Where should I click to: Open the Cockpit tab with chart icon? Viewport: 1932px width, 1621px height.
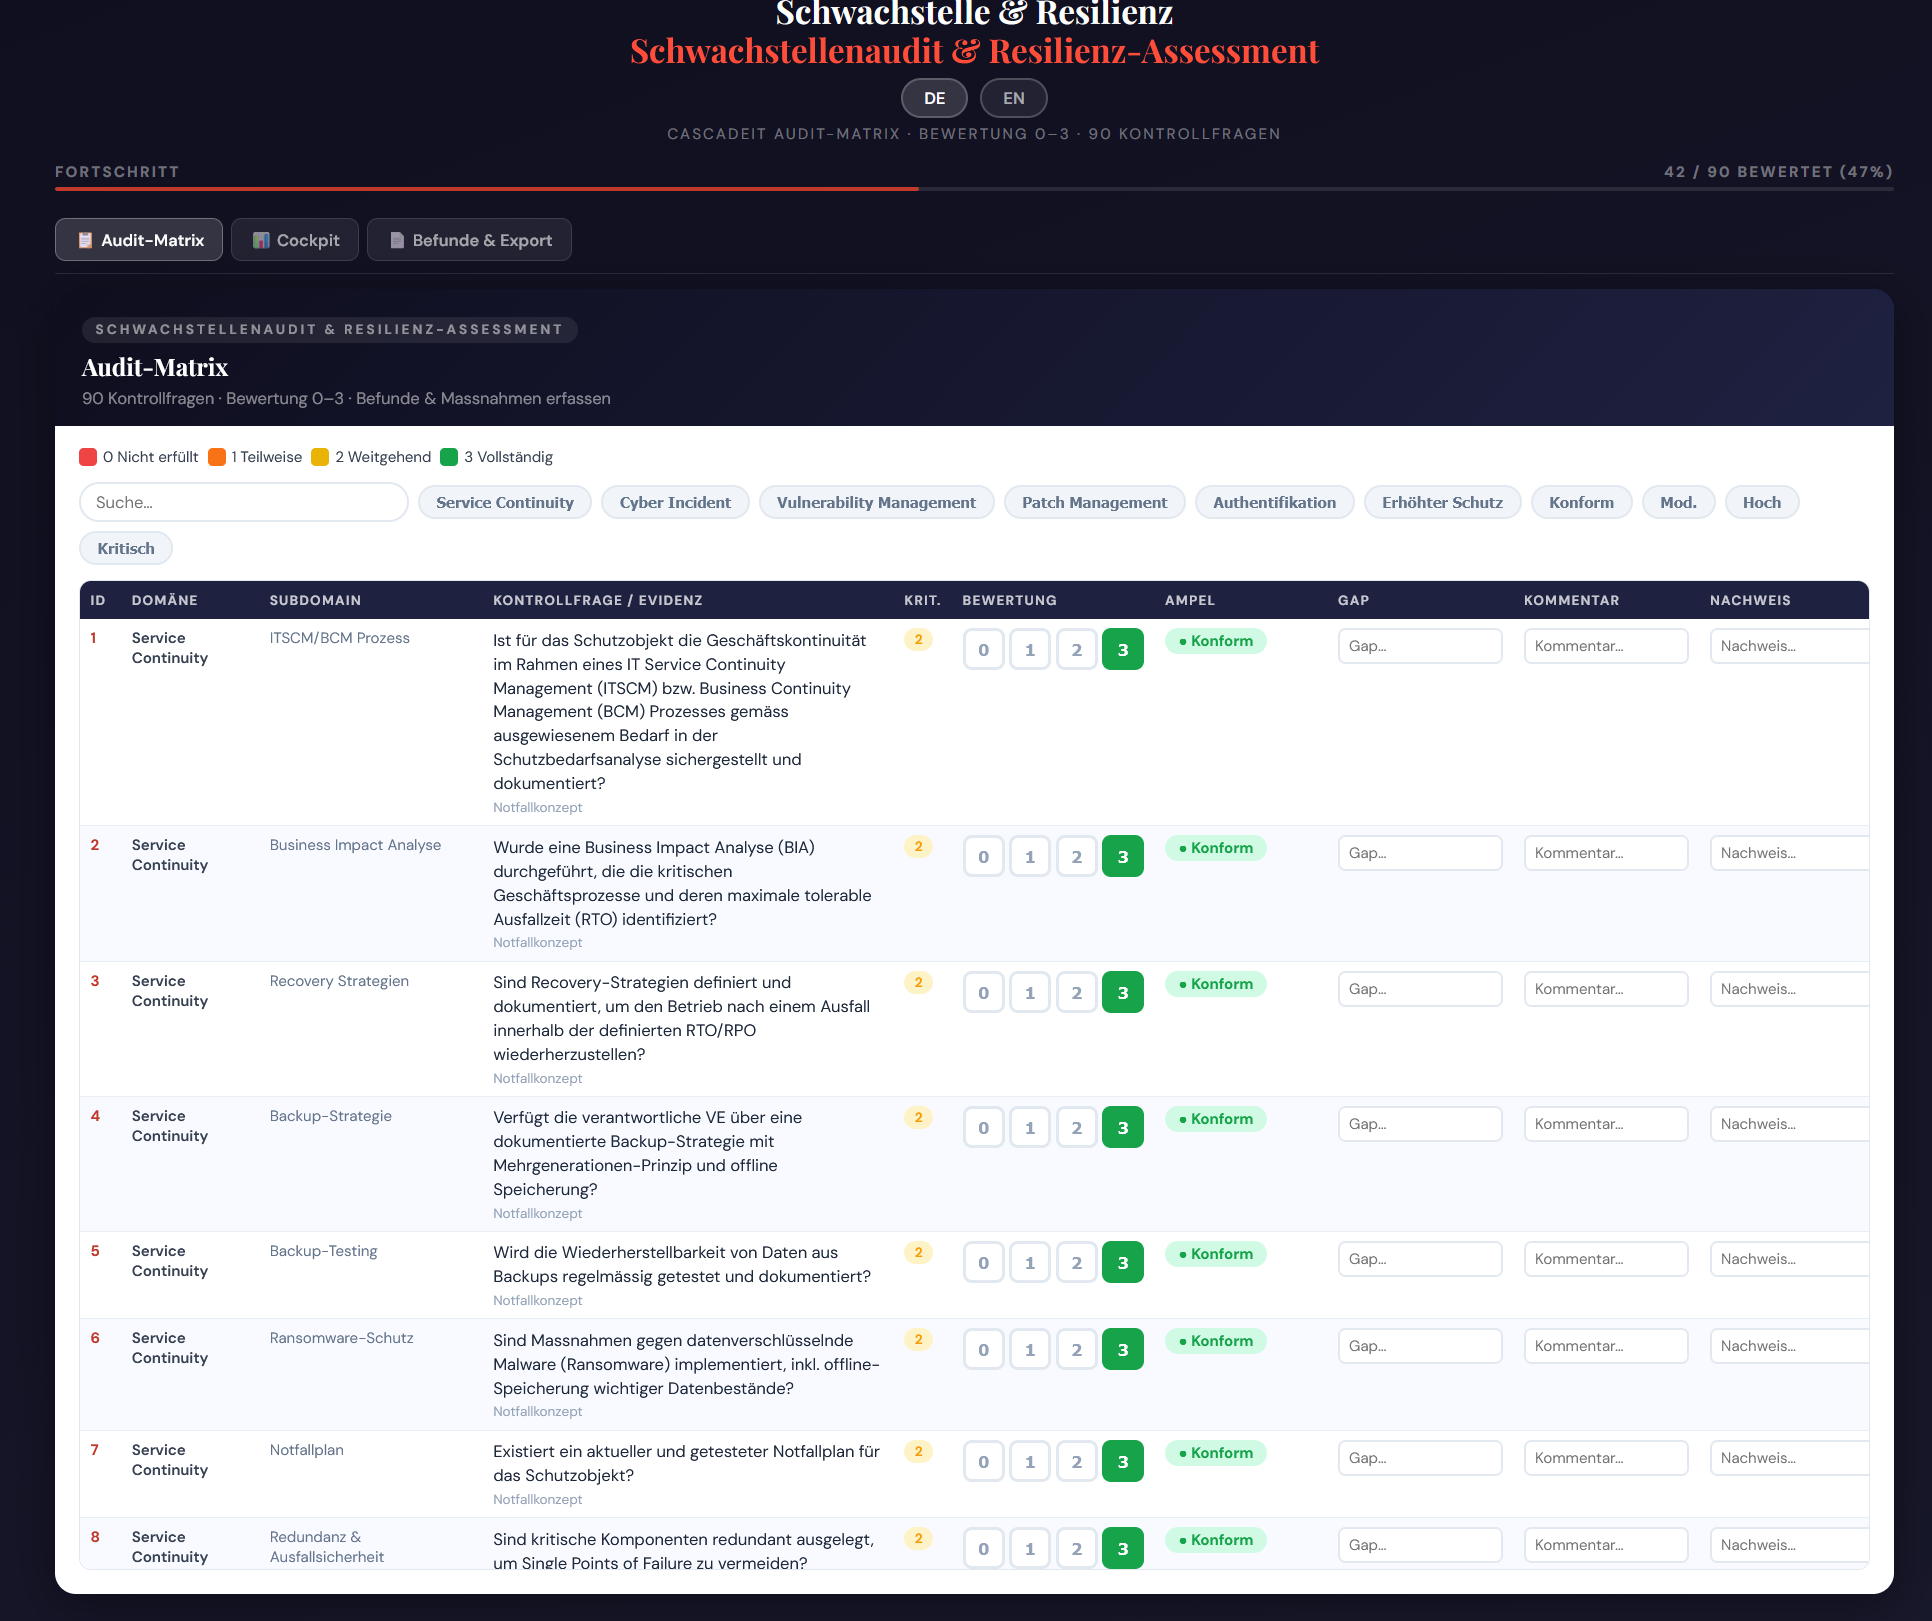295,240
